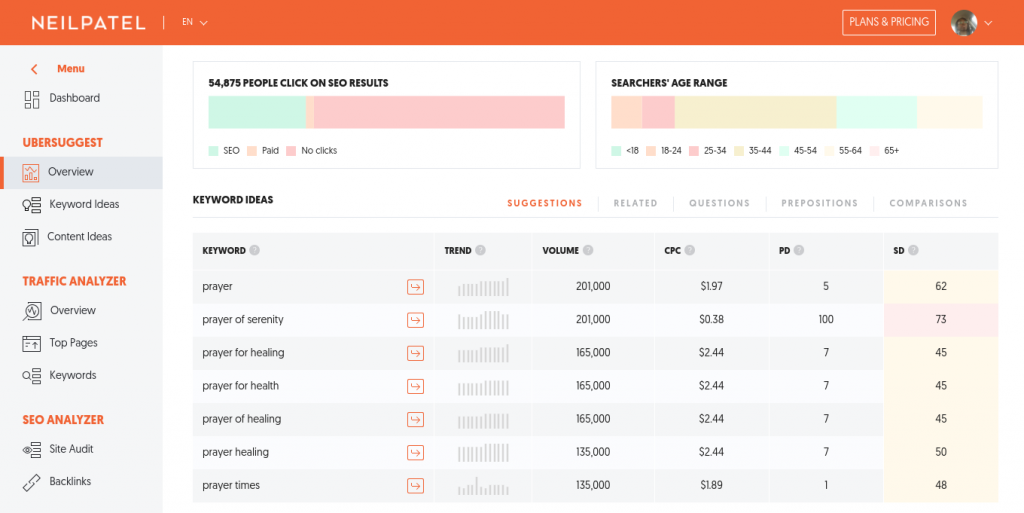Open Traffic Analyzer Keywords icon
Image resolution: width=1024 pixels, height=513 pixels.
point(31,376)
